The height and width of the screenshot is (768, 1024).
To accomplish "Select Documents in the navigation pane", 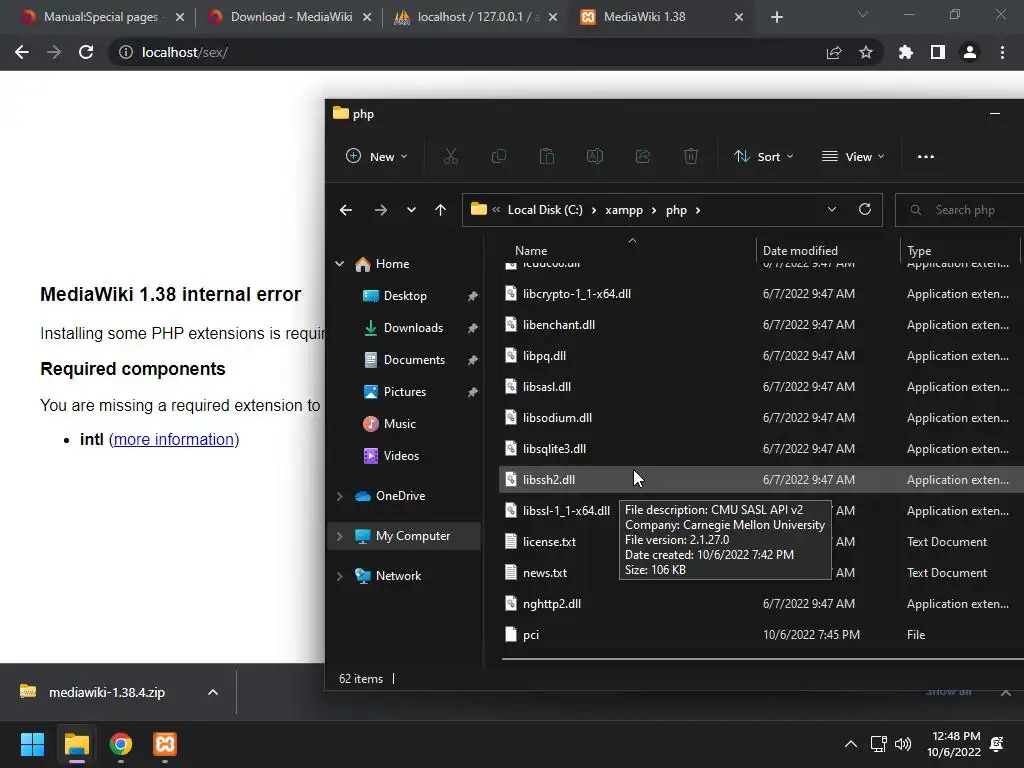I will click(x=414, y=360).
